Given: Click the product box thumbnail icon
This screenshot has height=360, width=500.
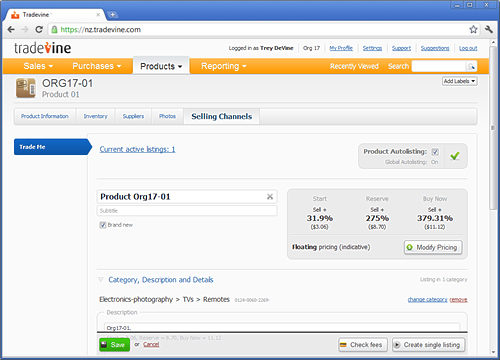Looking at the screenshot, I should [x=26, y=88].
